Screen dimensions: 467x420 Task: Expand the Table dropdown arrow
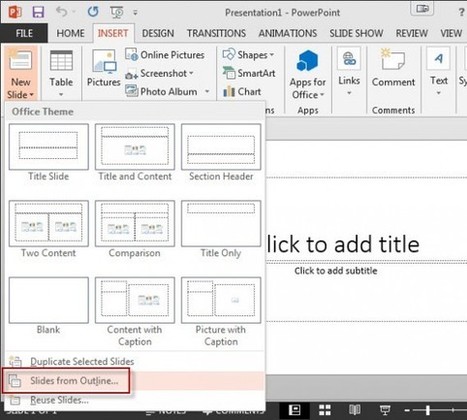(x=61, y=95)
